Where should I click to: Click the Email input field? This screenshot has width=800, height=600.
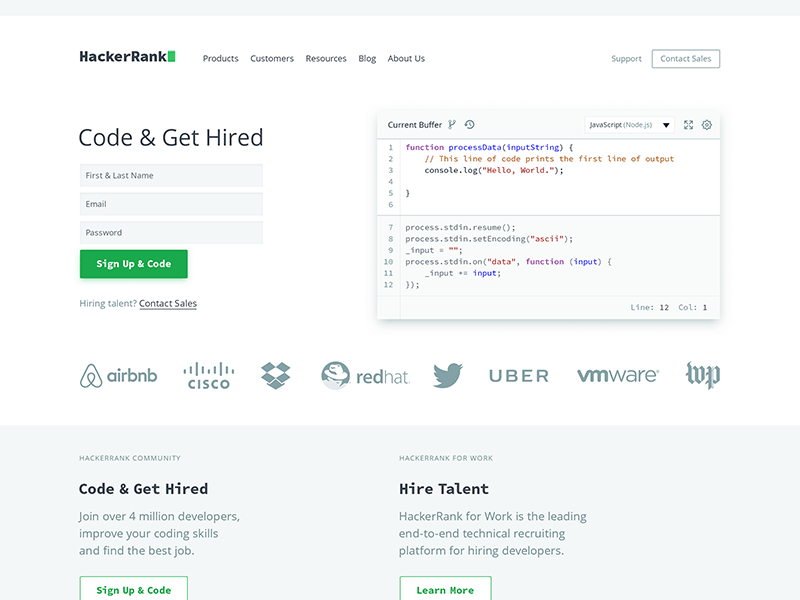[171, 204]
